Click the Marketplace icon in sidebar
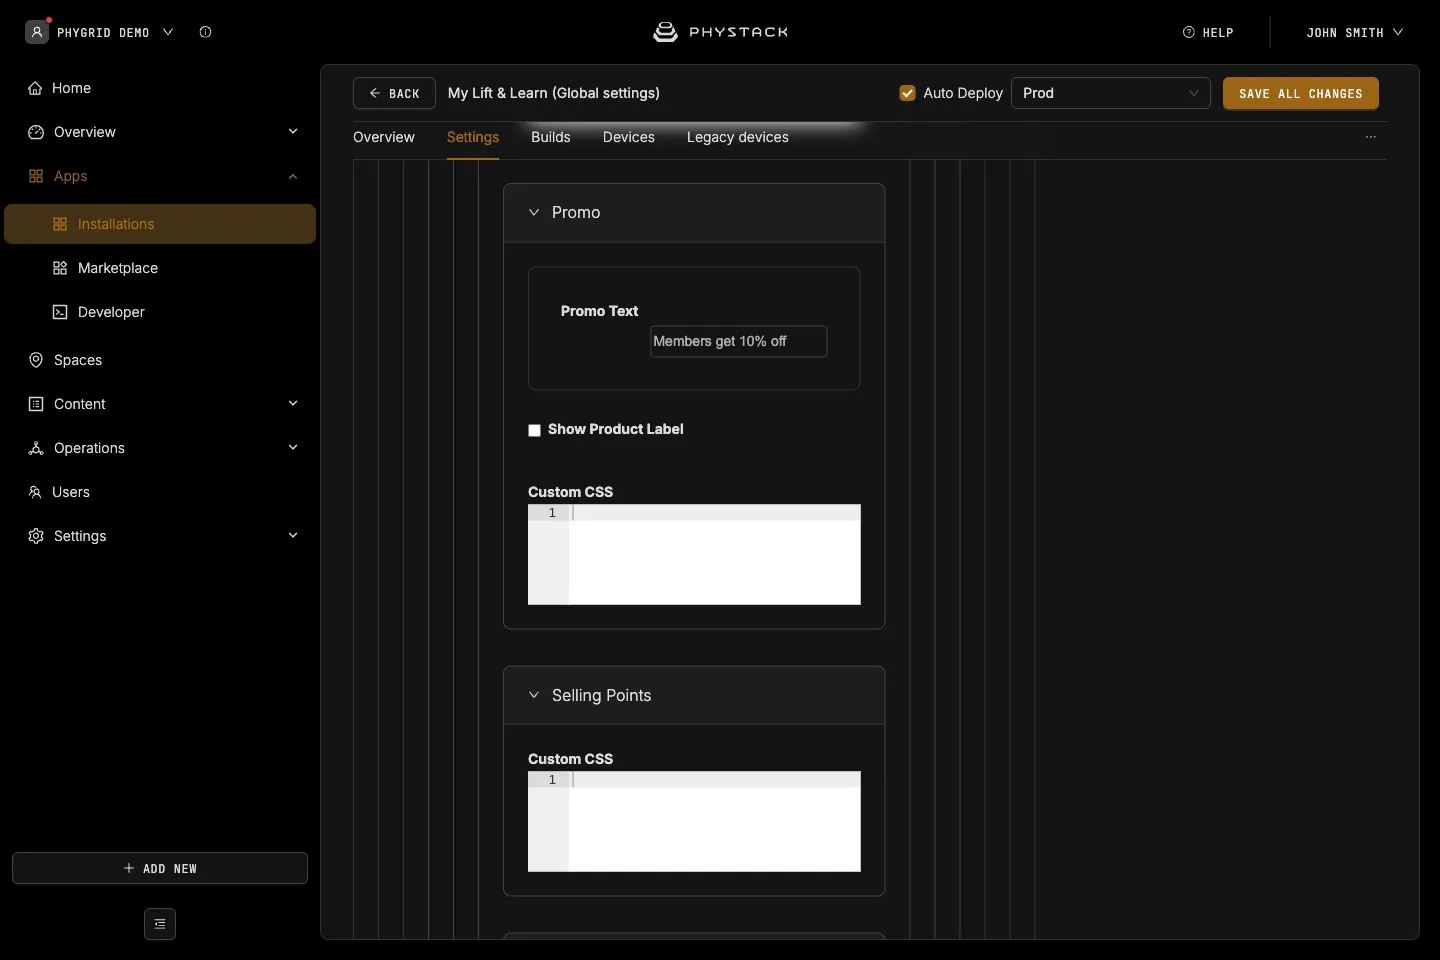This screenshot has width=1440, height=960. [60, 268]
